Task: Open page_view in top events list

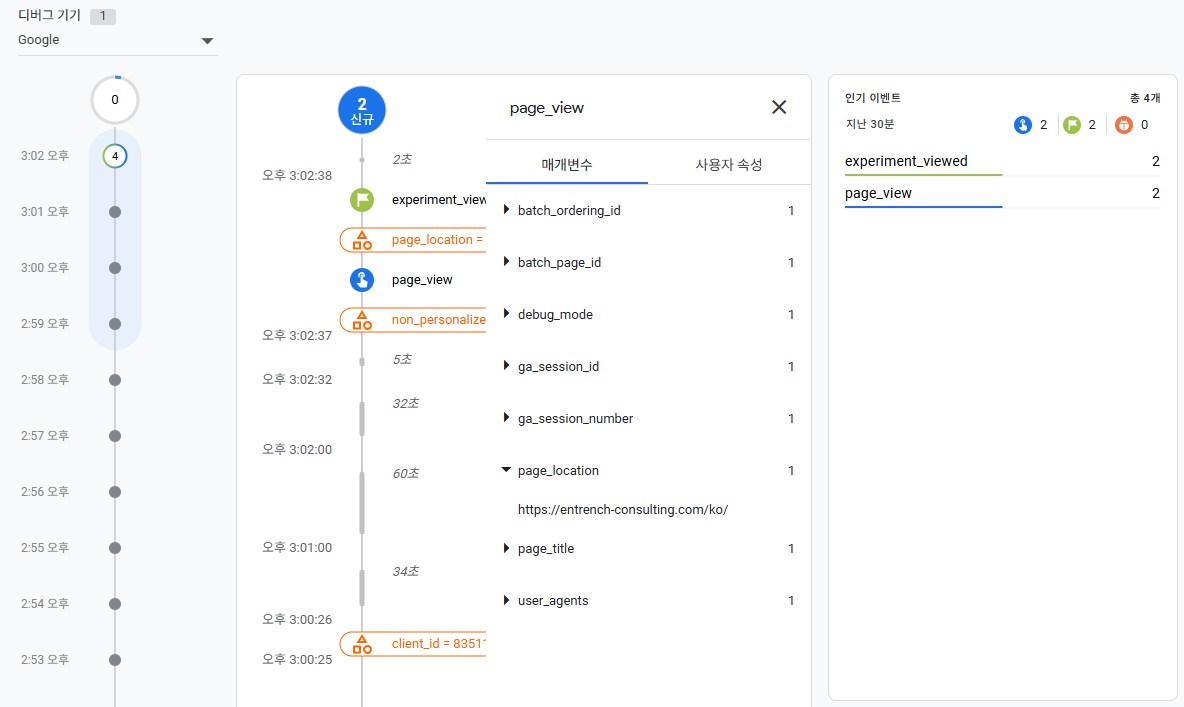Action: tap(878, 193)
